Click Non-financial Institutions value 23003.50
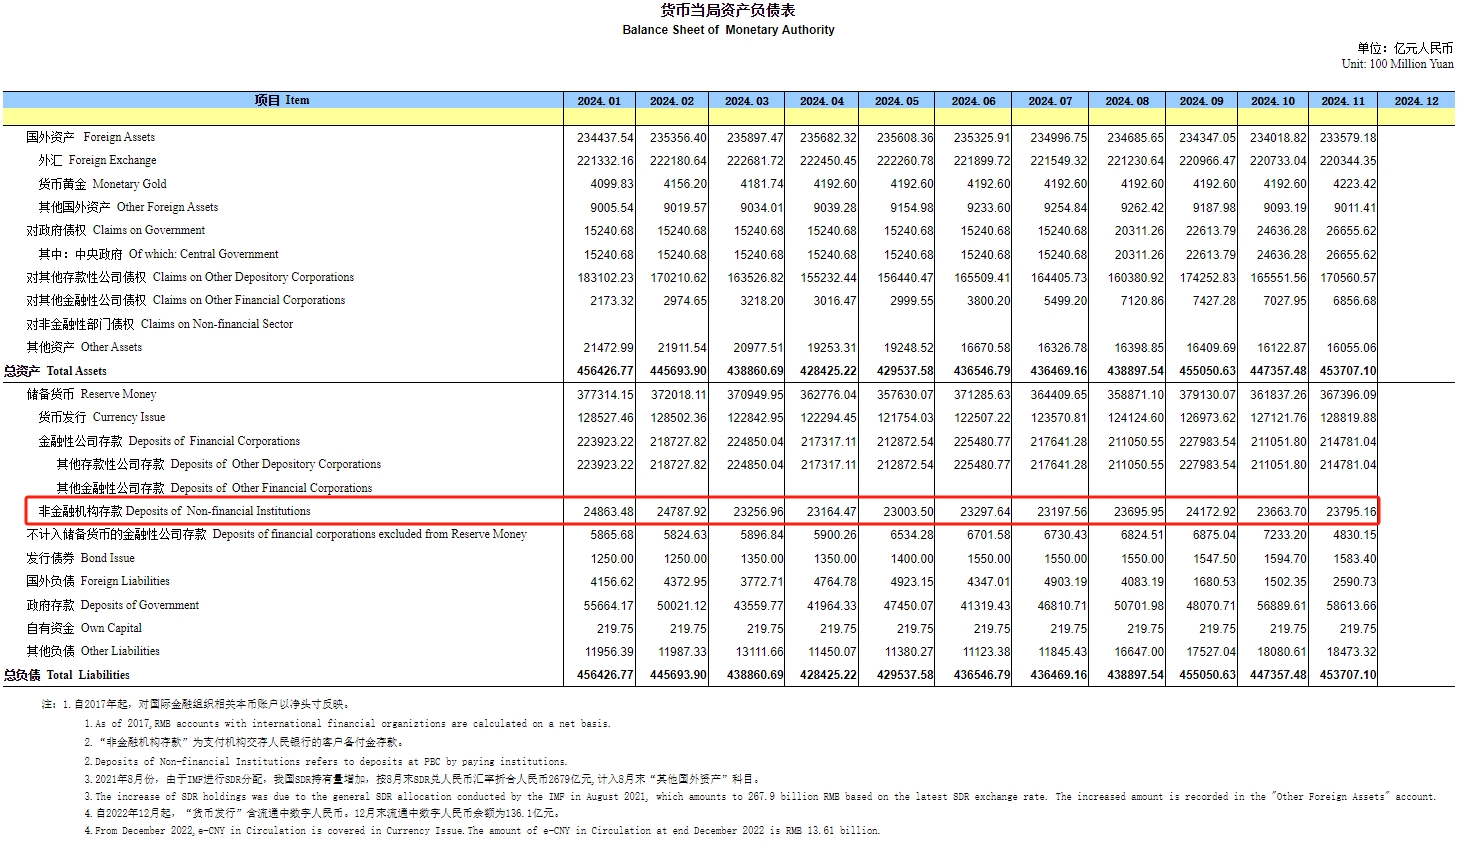 [x=908, y=512]
